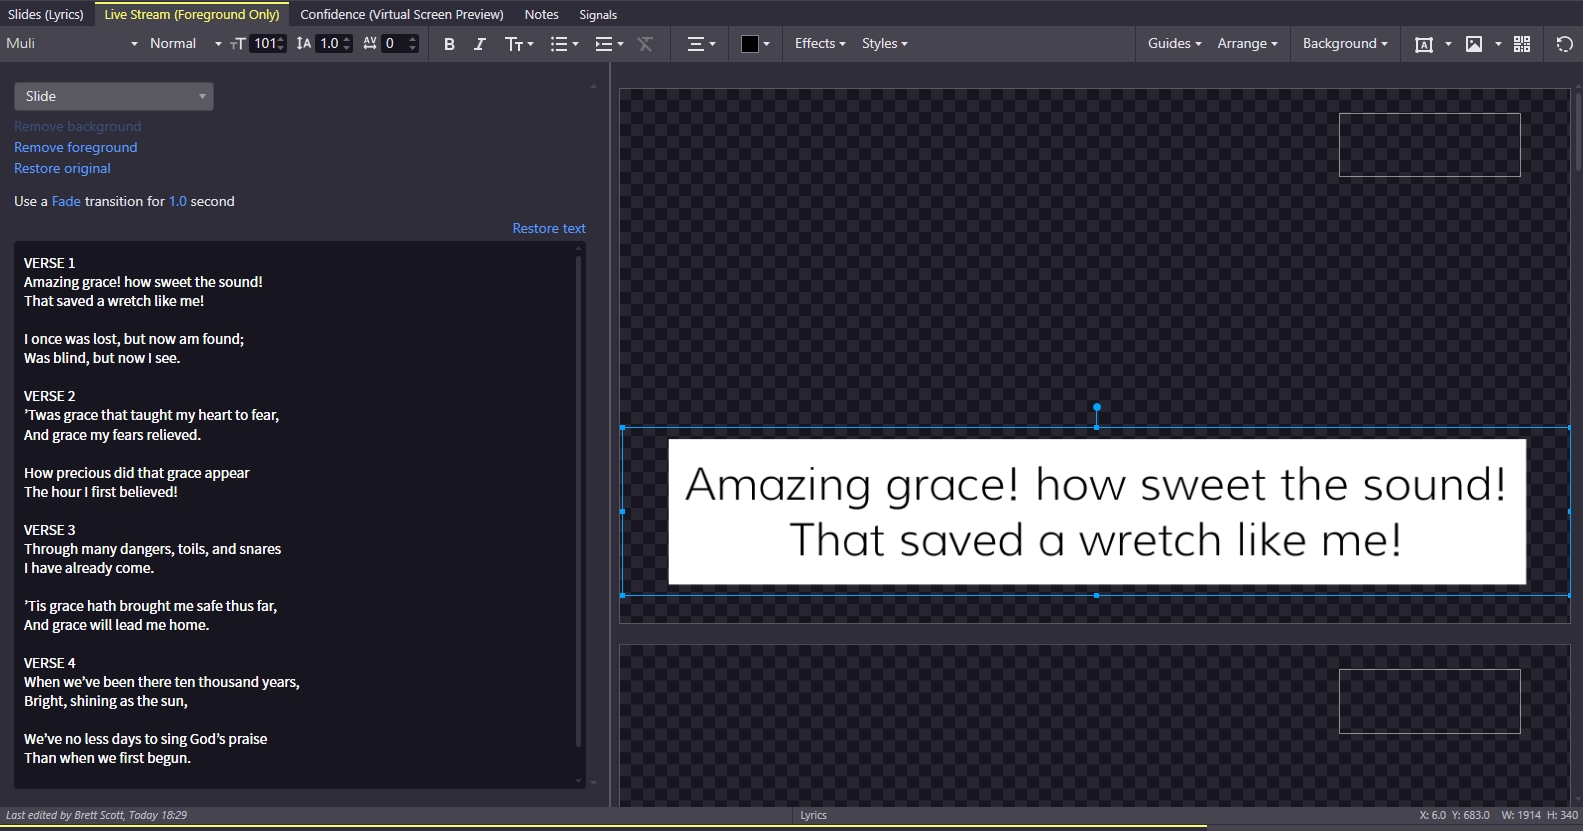Switch to Confidence (Virtual Screen Preview) tab

pyautogui.click(x=402, y=14)
